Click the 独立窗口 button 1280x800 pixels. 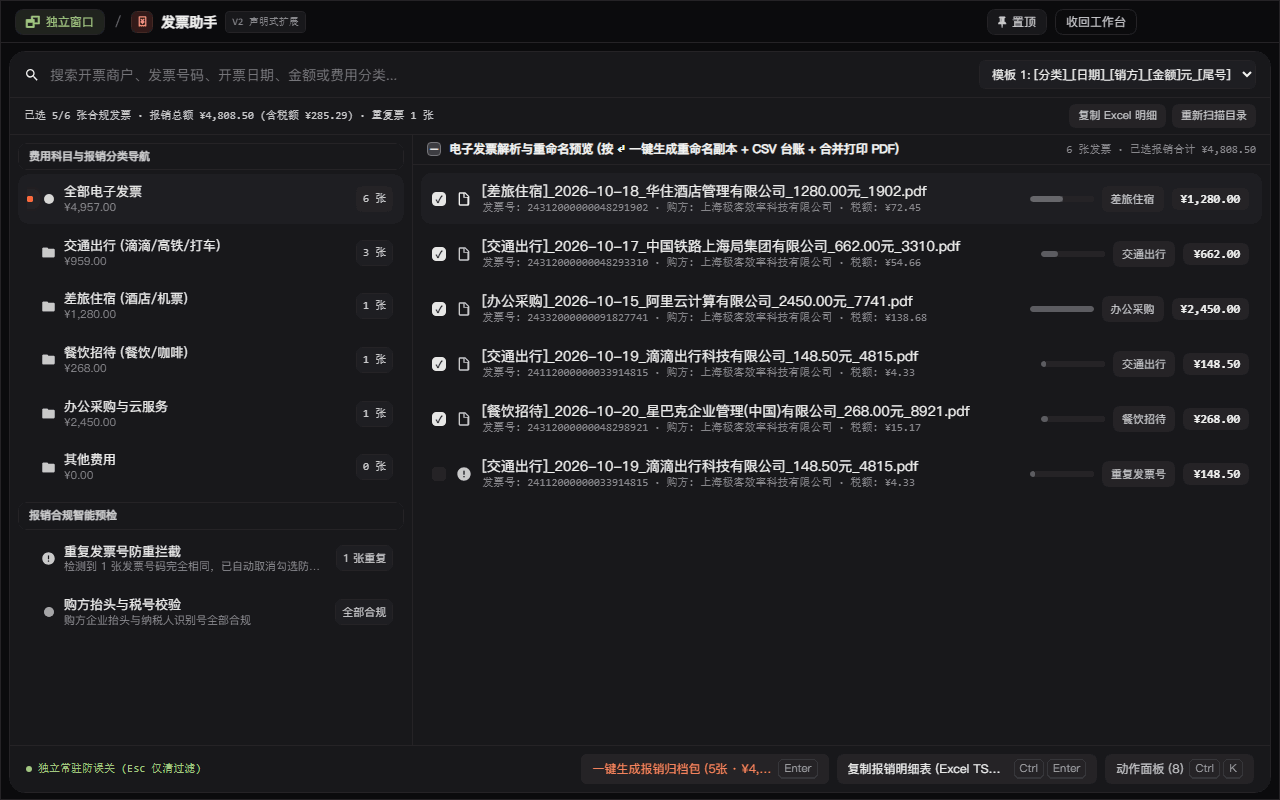point(60,22)
